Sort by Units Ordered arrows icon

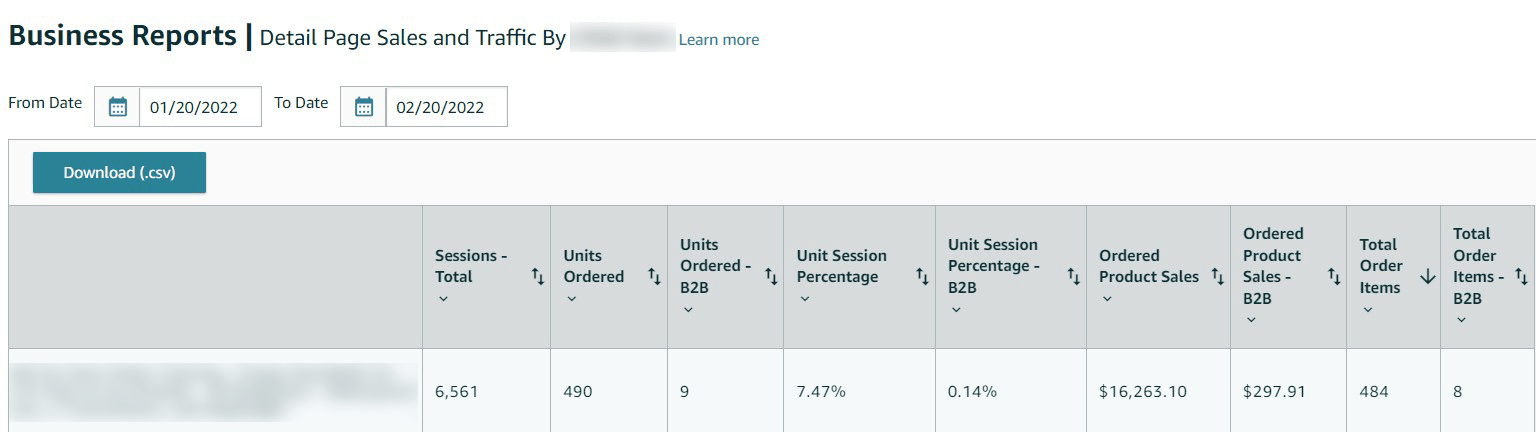point(655,277)
